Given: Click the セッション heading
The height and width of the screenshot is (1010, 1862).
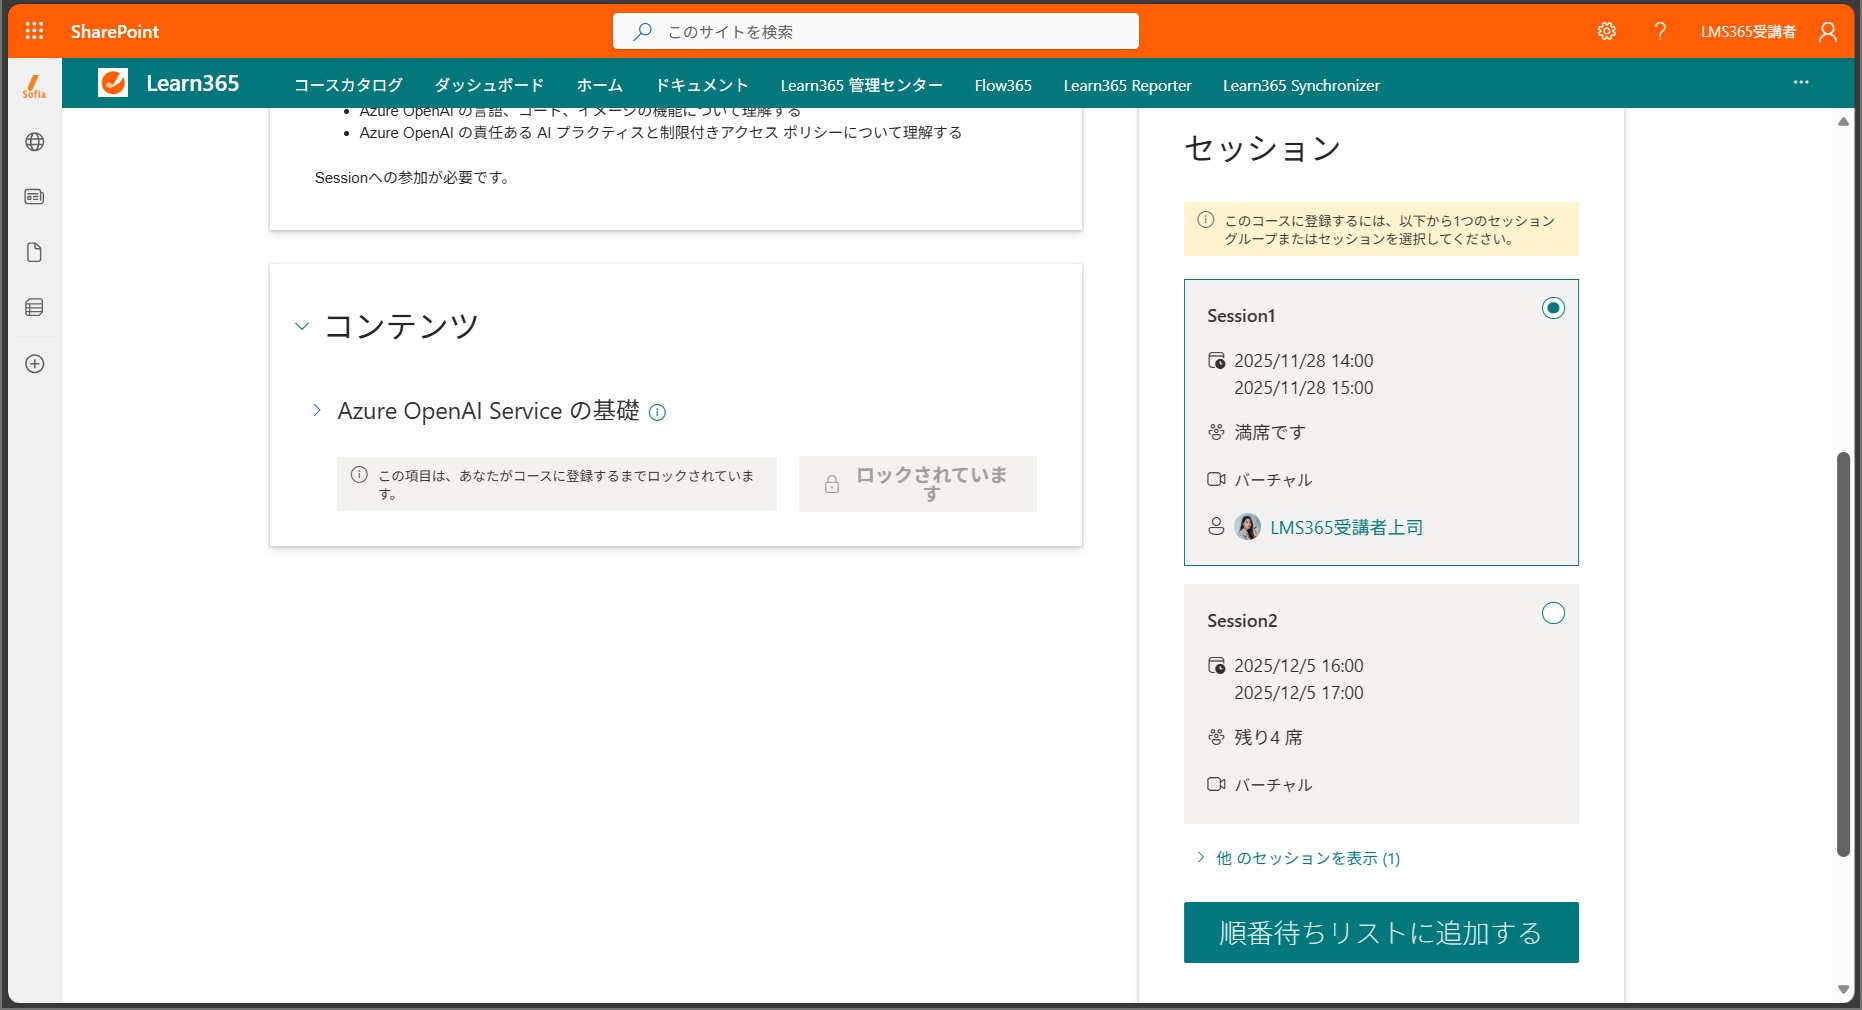Looking at the screenshot, I should [x=1263, y=148].
